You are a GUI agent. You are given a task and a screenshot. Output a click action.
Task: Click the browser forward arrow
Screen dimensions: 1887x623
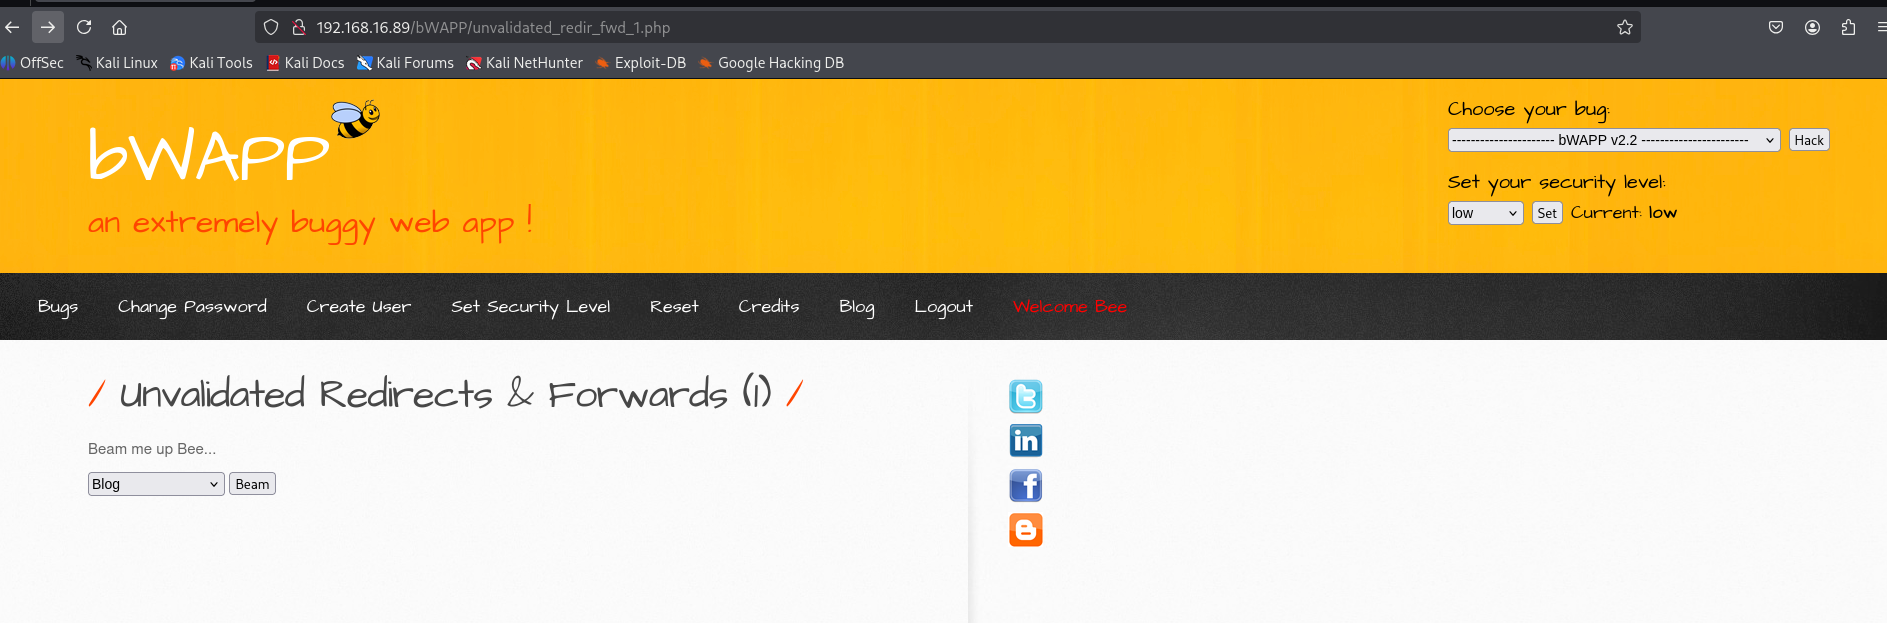(48, 27)
